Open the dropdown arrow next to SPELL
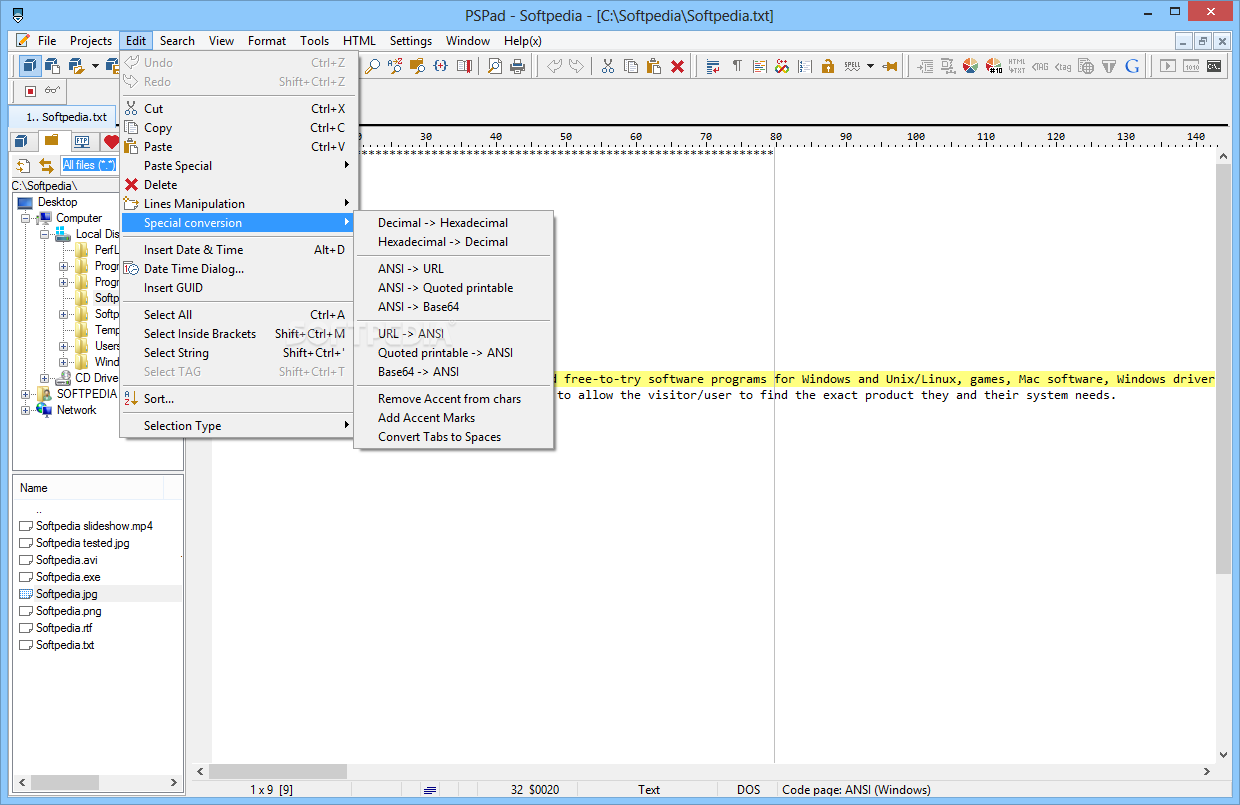 [x=870, y=66]
